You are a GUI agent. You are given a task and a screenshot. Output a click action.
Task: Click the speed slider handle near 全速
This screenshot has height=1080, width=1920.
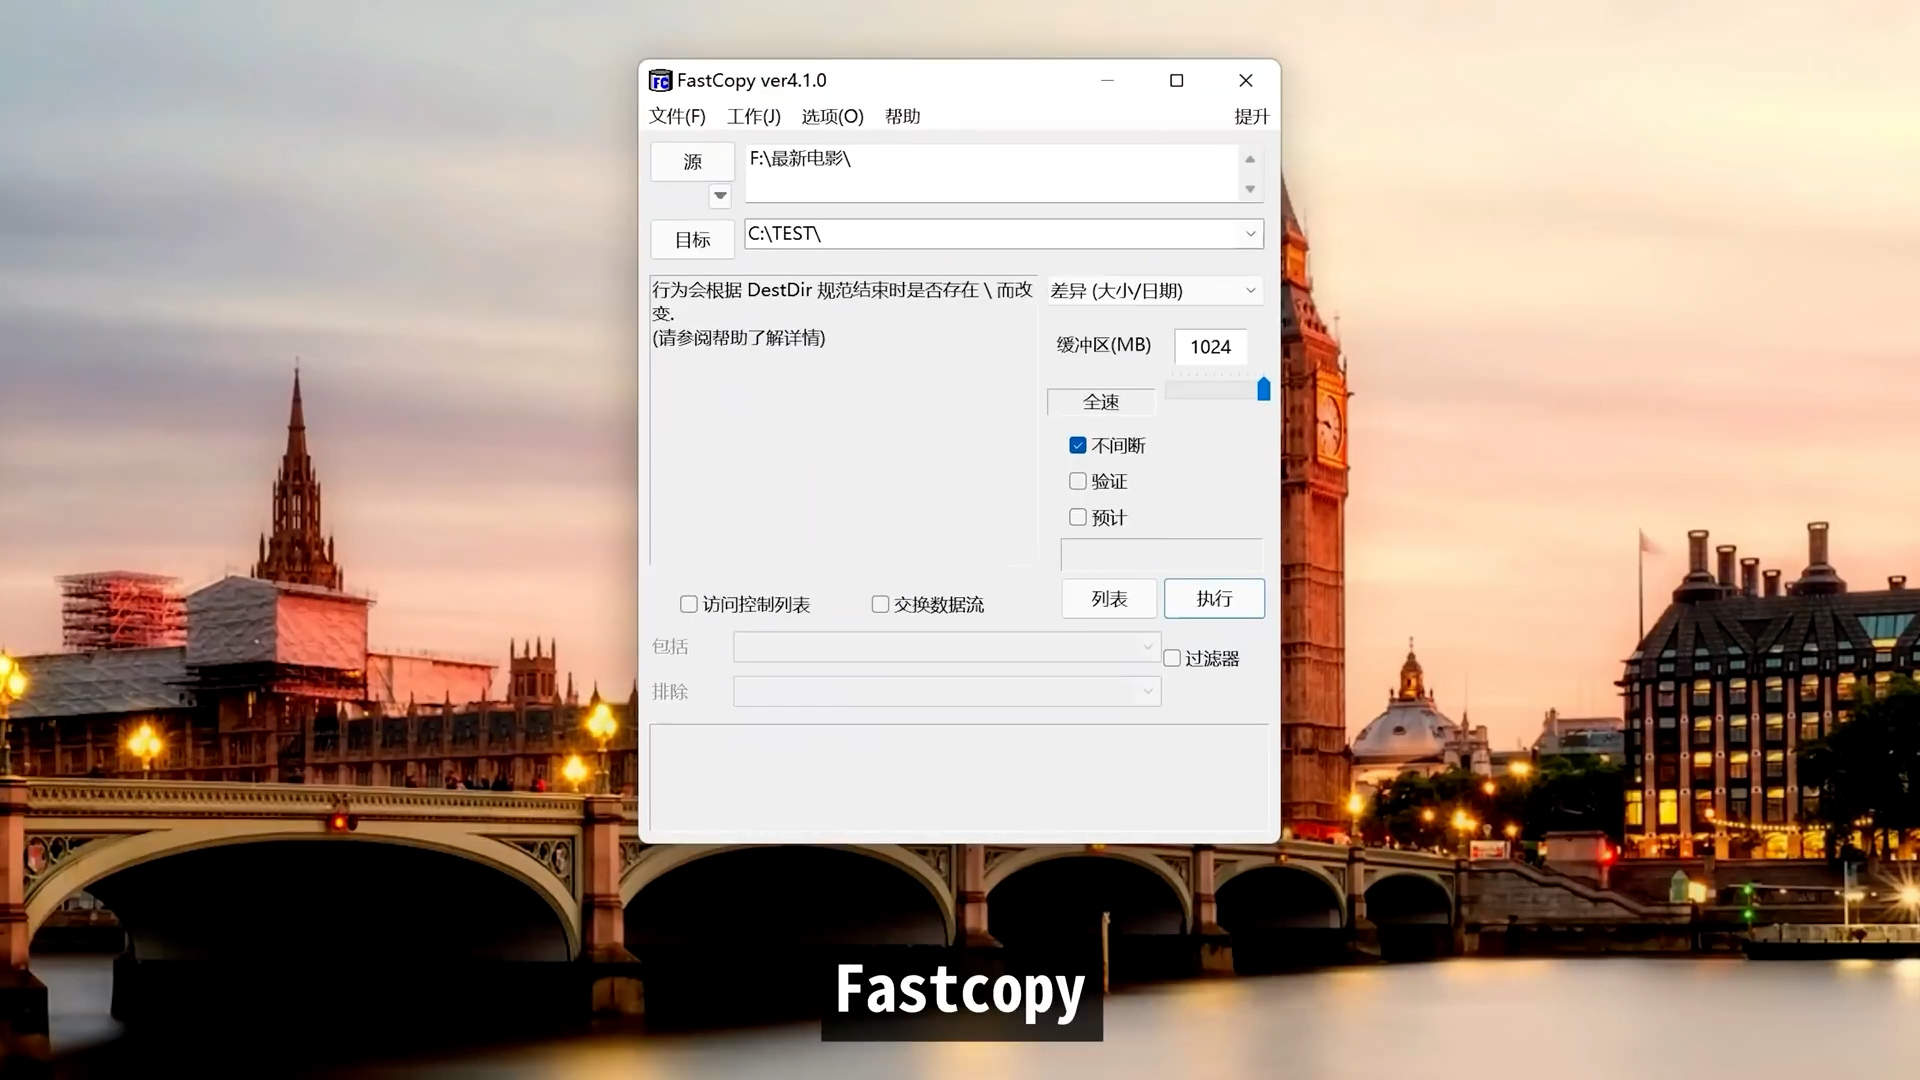tap(1264, 389)
